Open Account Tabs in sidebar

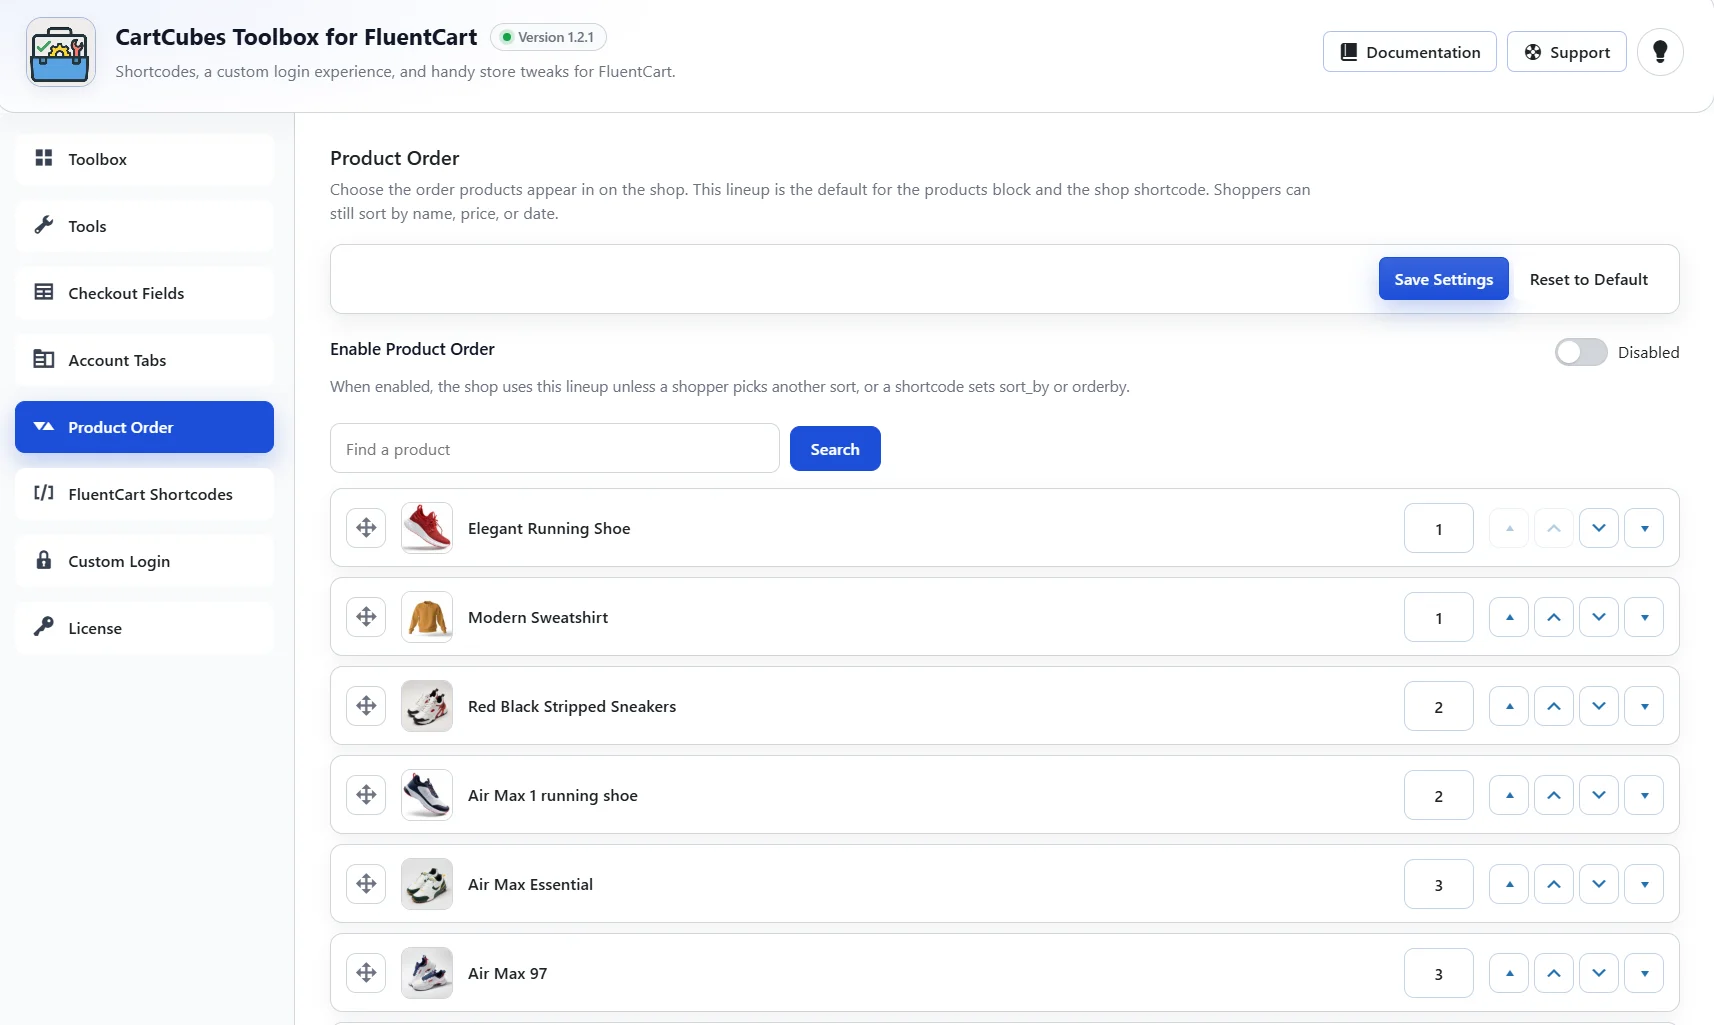point(144,360)
